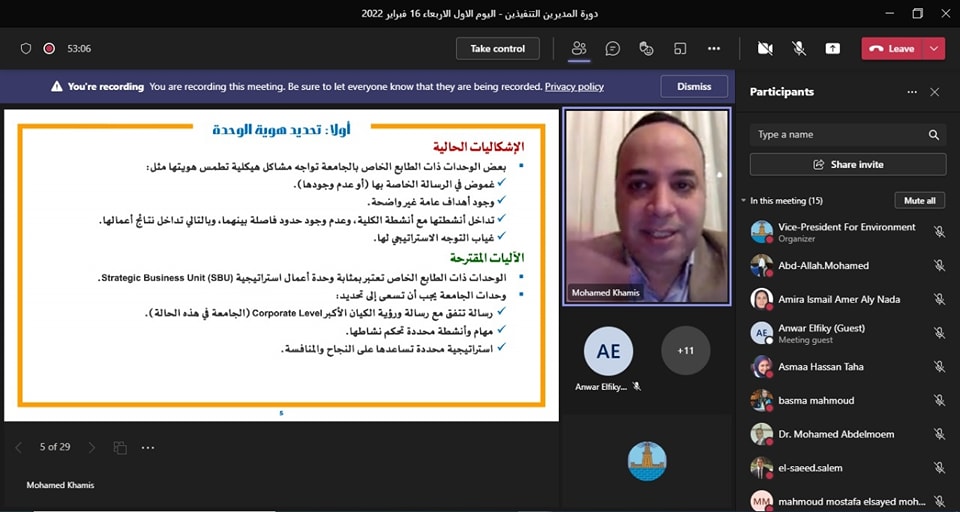The height and width of the screenshot is (512, 960).
Task: Expand the Leave button dropdown arrow
Action: [934, 48]
